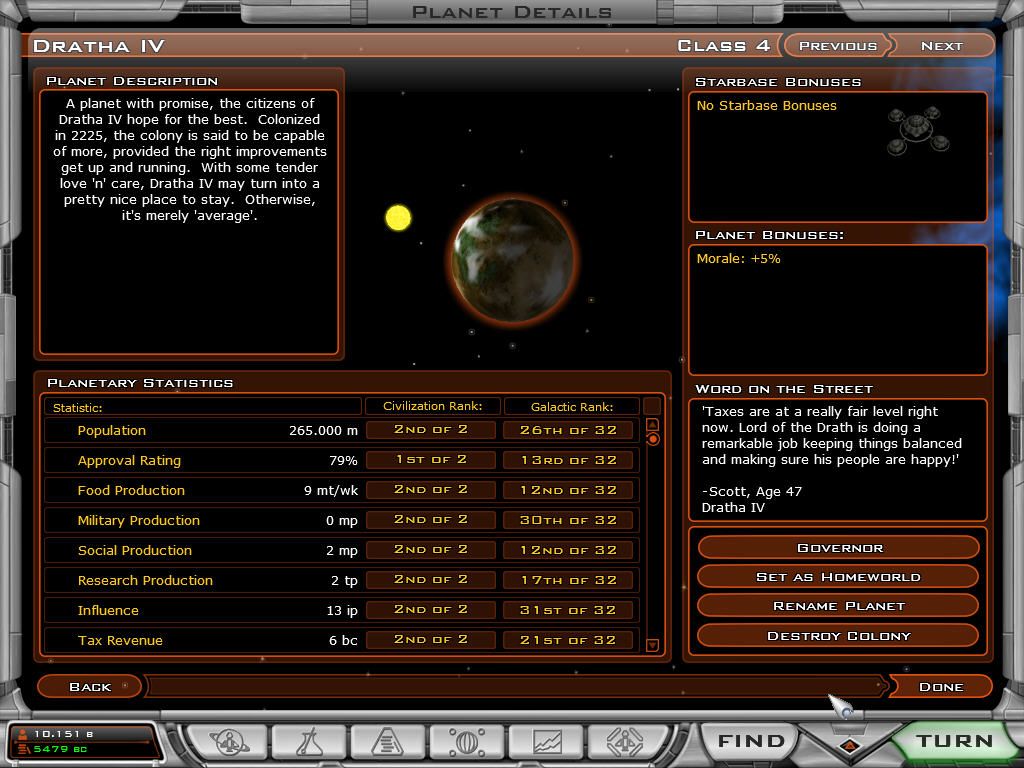Screen dimensions: 1024x768
Task: Click the pyramid-shaped Domestic Policy icon
Action: [387, 742]
